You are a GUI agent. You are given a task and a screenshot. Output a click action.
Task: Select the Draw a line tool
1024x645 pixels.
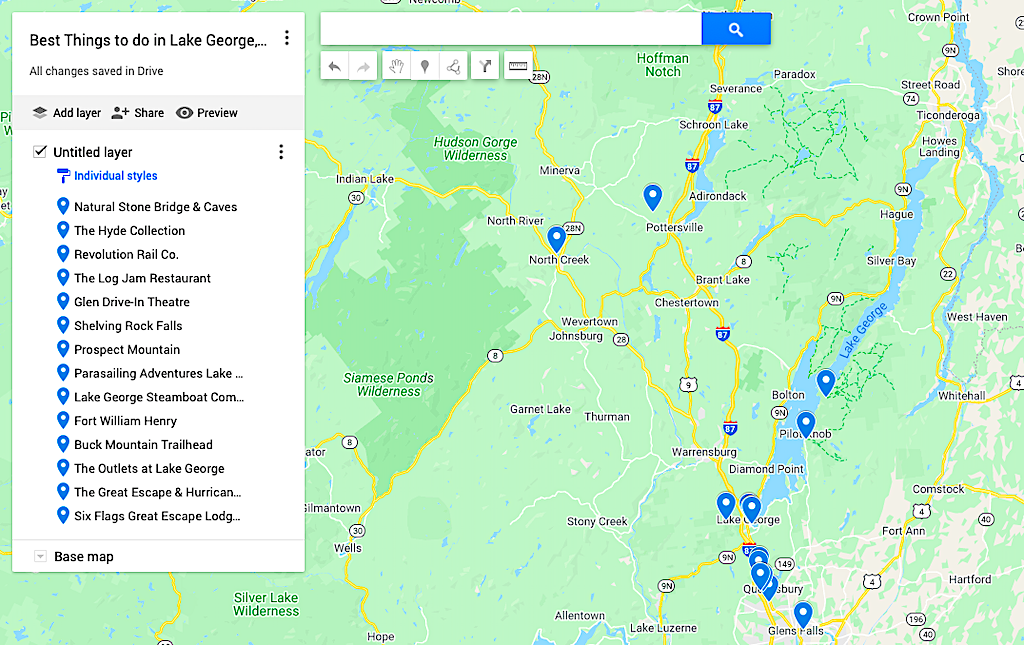pyautogui.click(x=453, y=66)
